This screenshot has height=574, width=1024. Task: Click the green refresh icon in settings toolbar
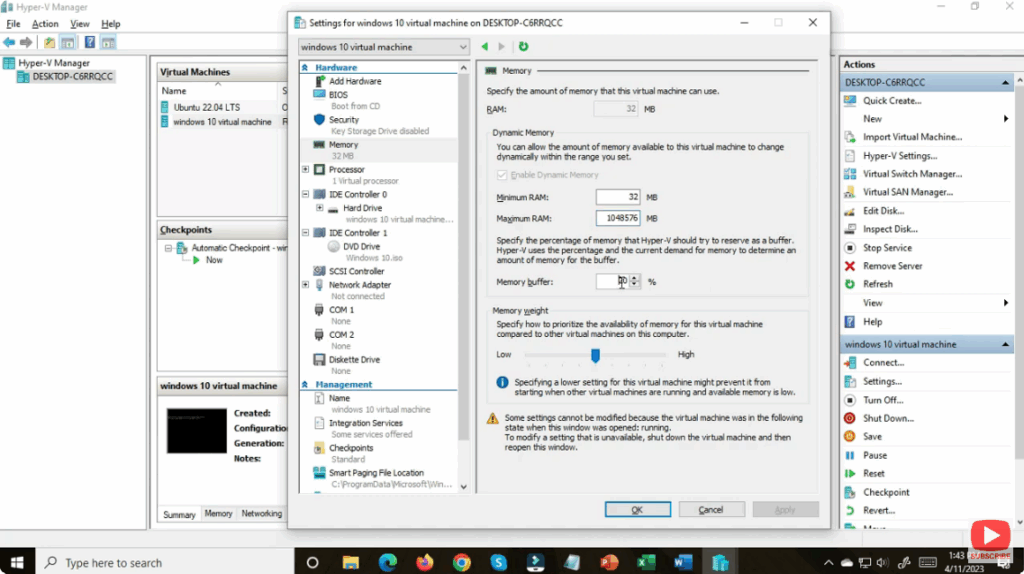(x=523, y=47)
